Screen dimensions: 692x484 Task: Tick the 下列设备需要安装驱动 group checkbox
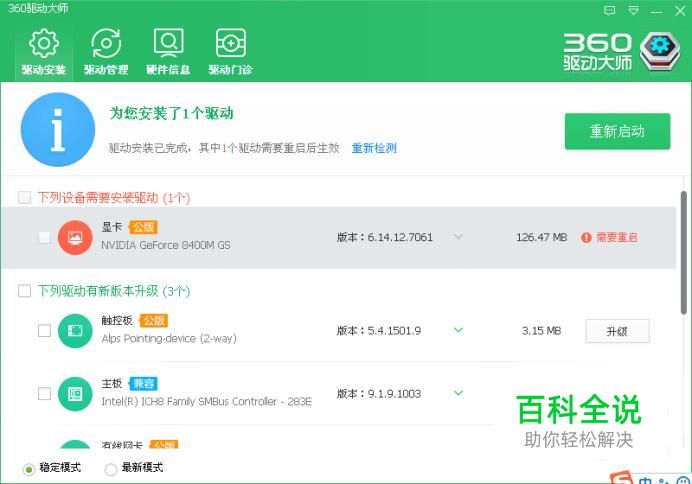coord(24,197)
